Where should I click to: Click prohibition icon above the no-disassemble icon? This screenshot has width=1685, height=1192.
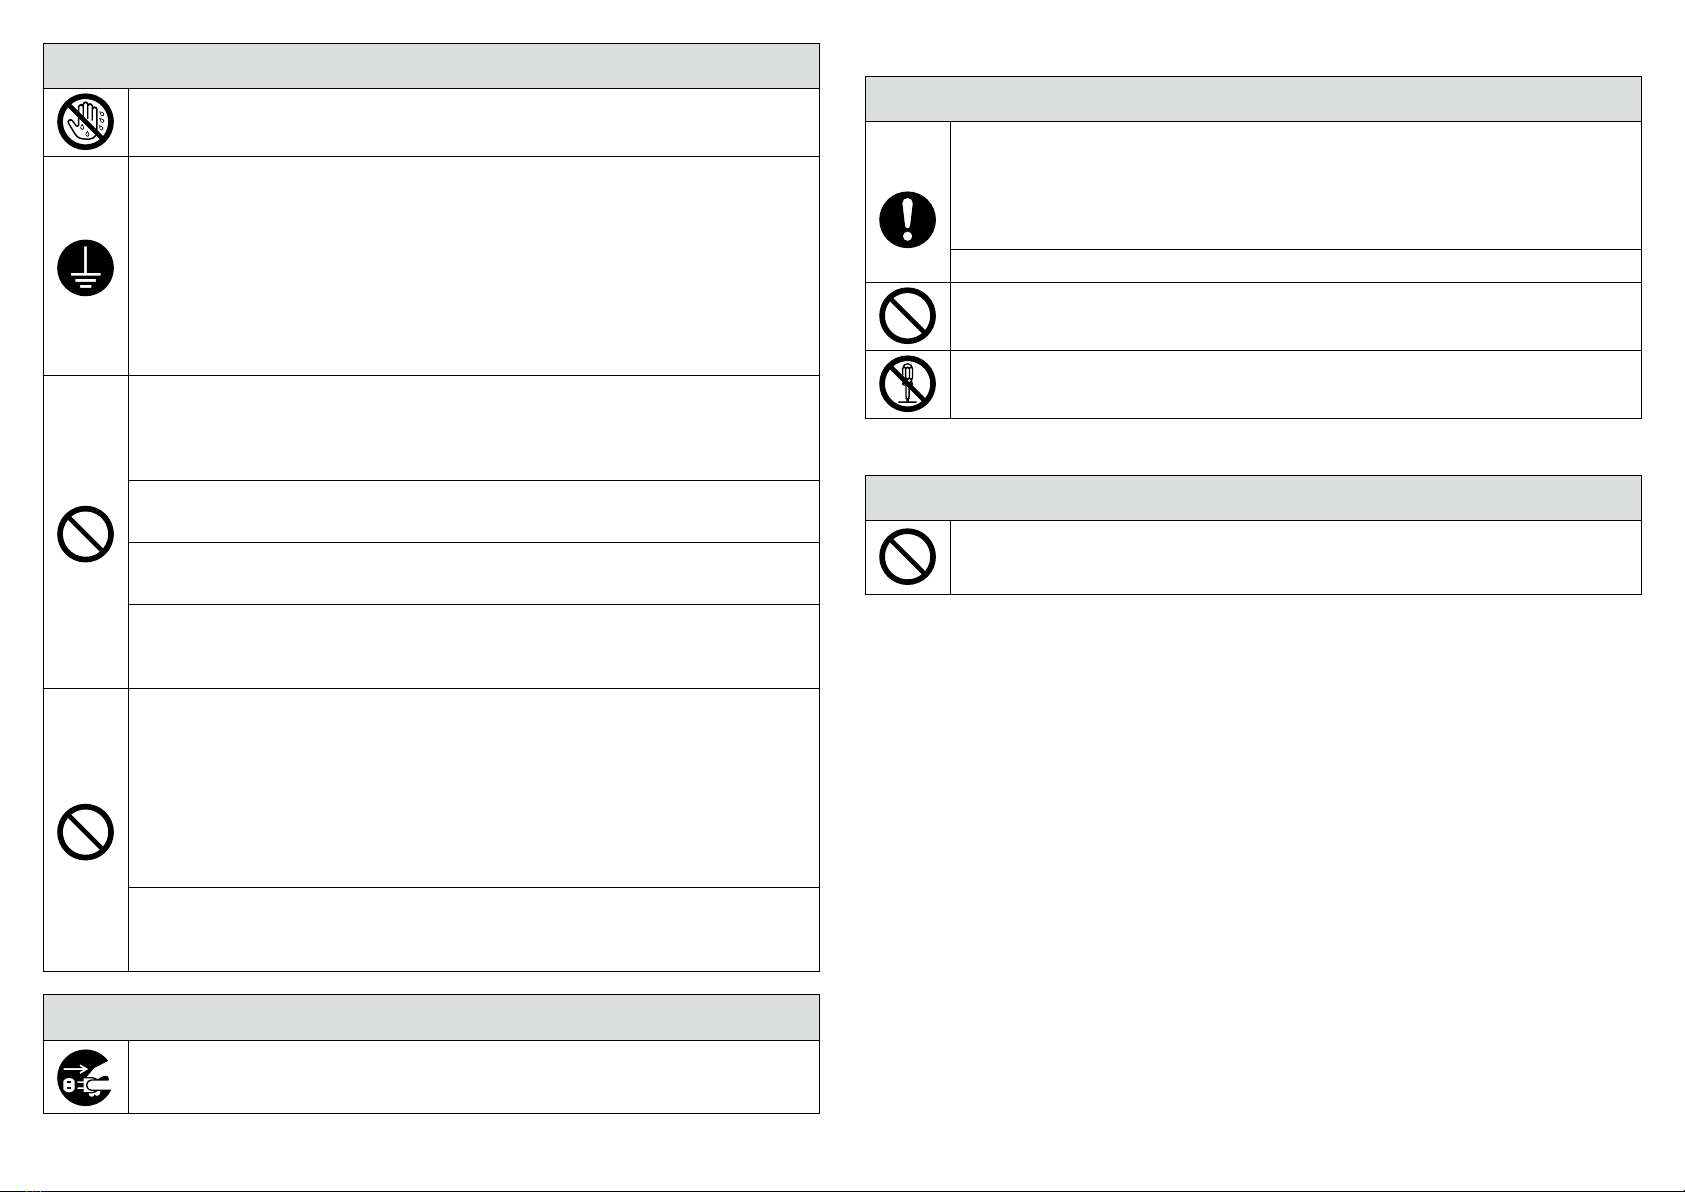click(907, 316)
